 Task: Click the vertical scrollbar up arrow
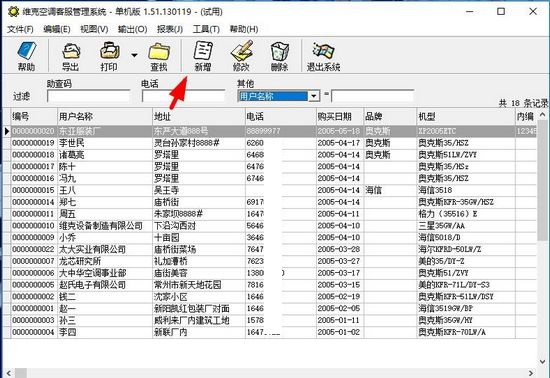click(x=543, y=115)
